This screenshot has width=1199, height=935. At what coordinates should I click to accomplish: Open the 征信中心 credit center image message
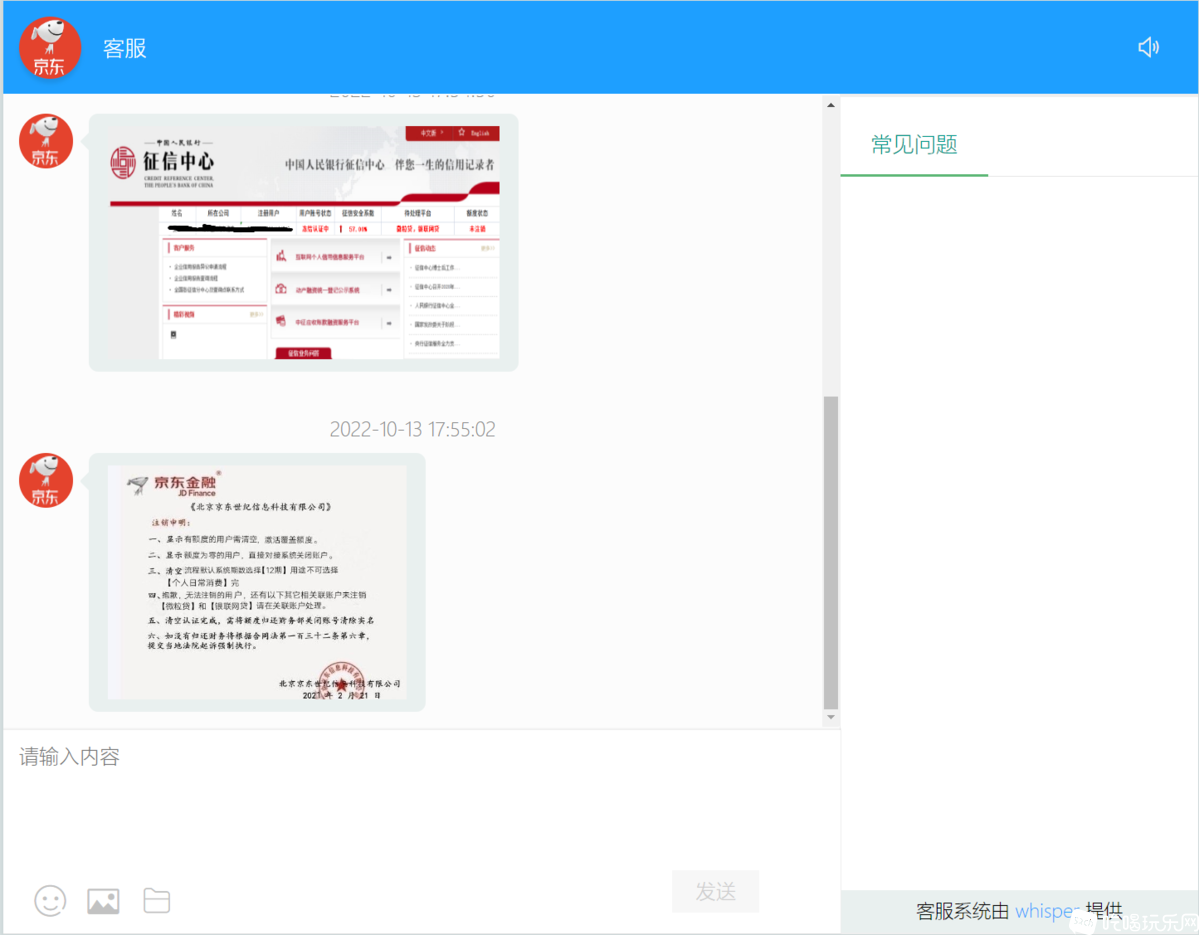(x=304, y=242)
